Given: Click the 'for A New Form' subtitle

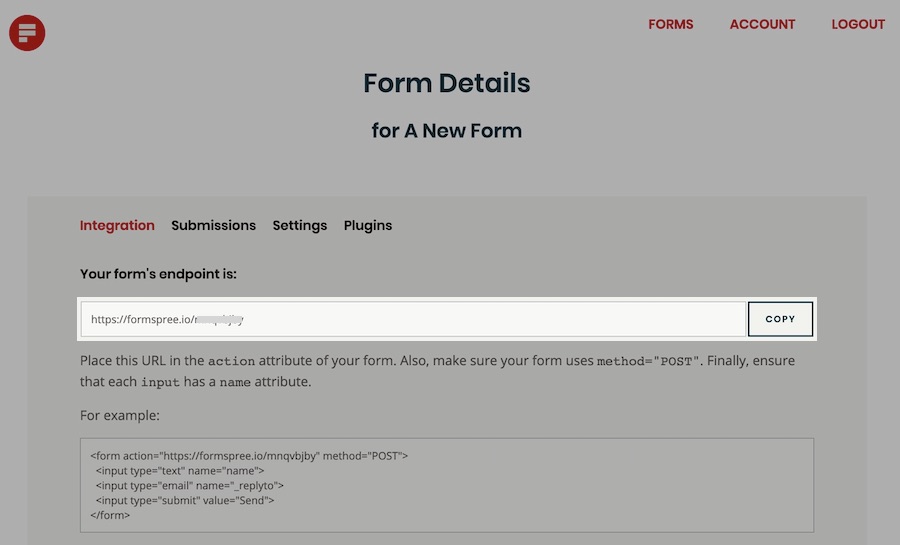Looking at the screenshot, I should [x=447, y=131].
